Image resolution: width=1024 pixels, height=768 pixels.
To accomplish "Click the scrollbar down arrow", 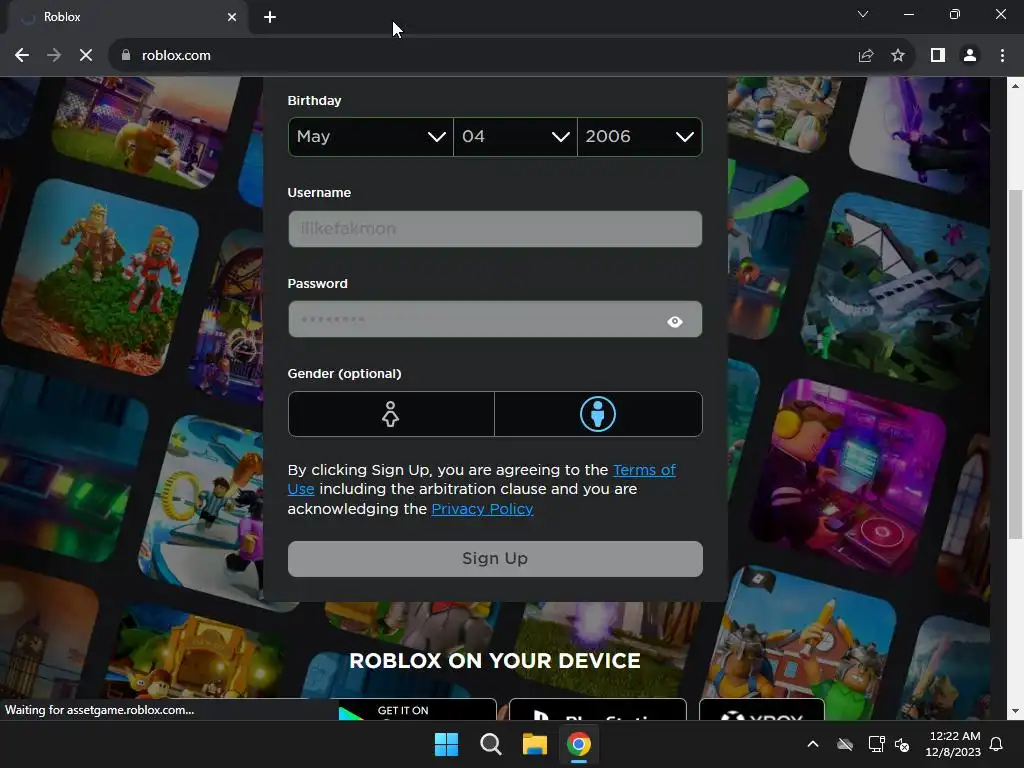I will tap(1015, 711).
